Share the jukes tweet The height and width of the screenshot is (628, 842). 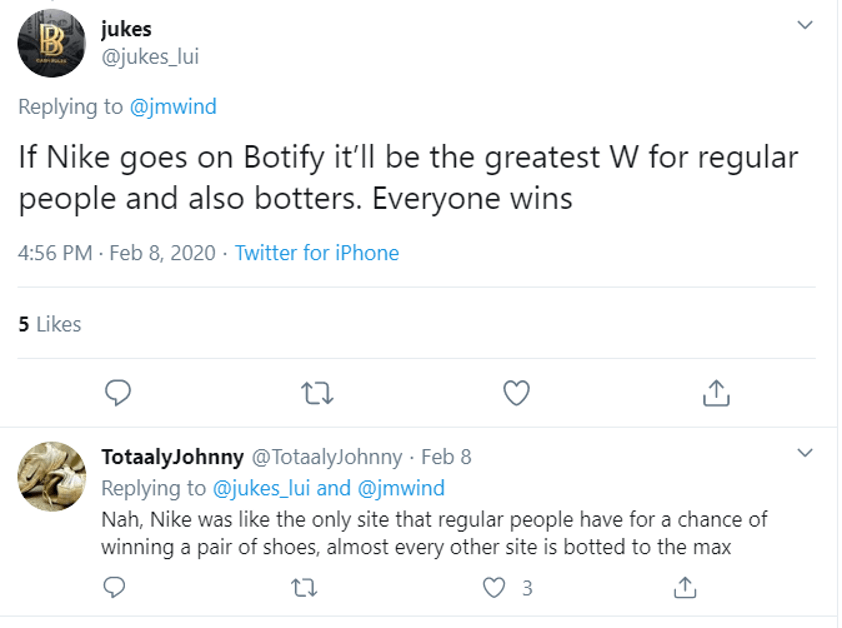pyautogui.click(x=716, y=393)
